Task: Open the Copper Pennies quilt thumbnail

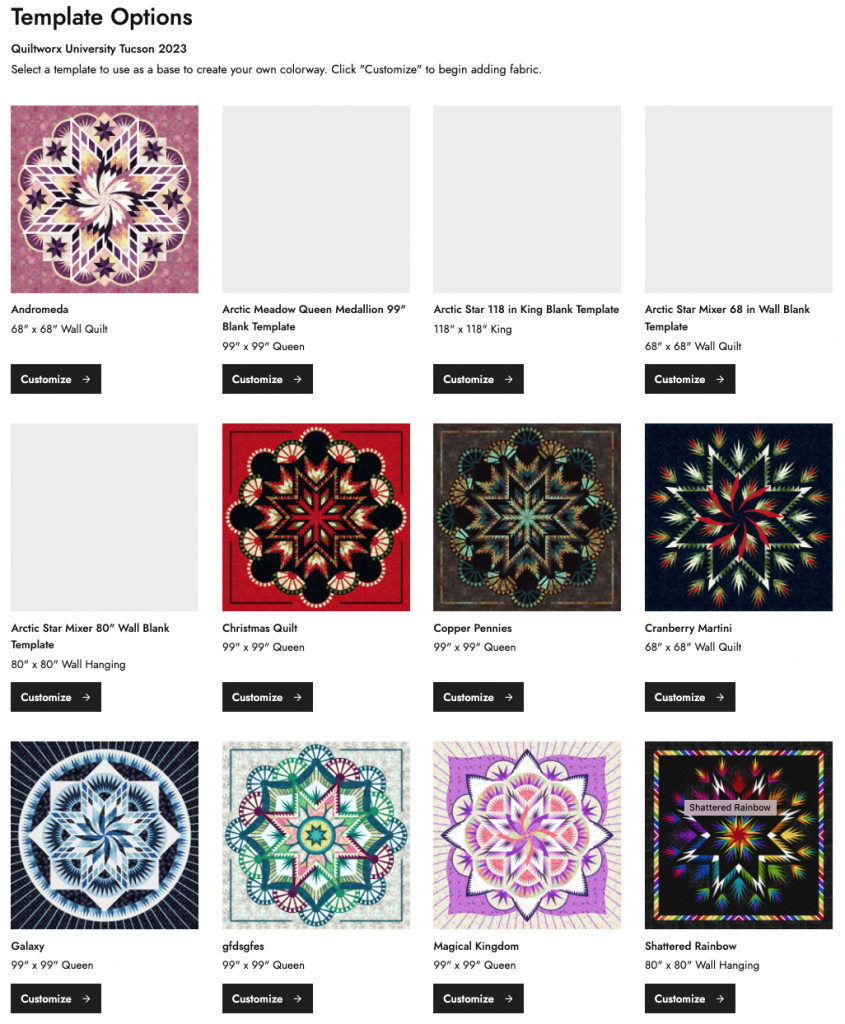Action: pos(527,517)
